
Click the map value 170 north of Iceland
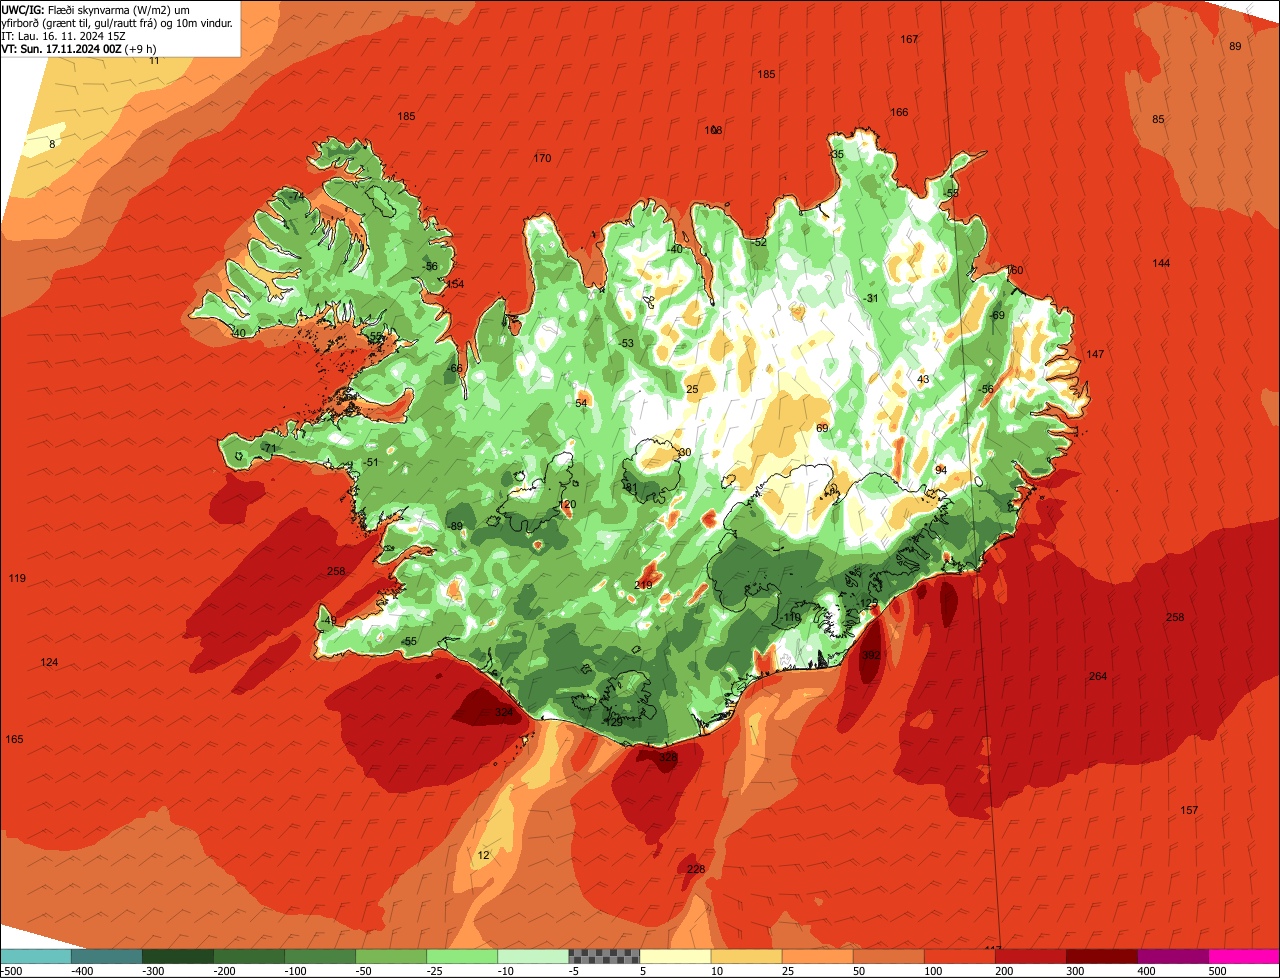click(542, 158)
